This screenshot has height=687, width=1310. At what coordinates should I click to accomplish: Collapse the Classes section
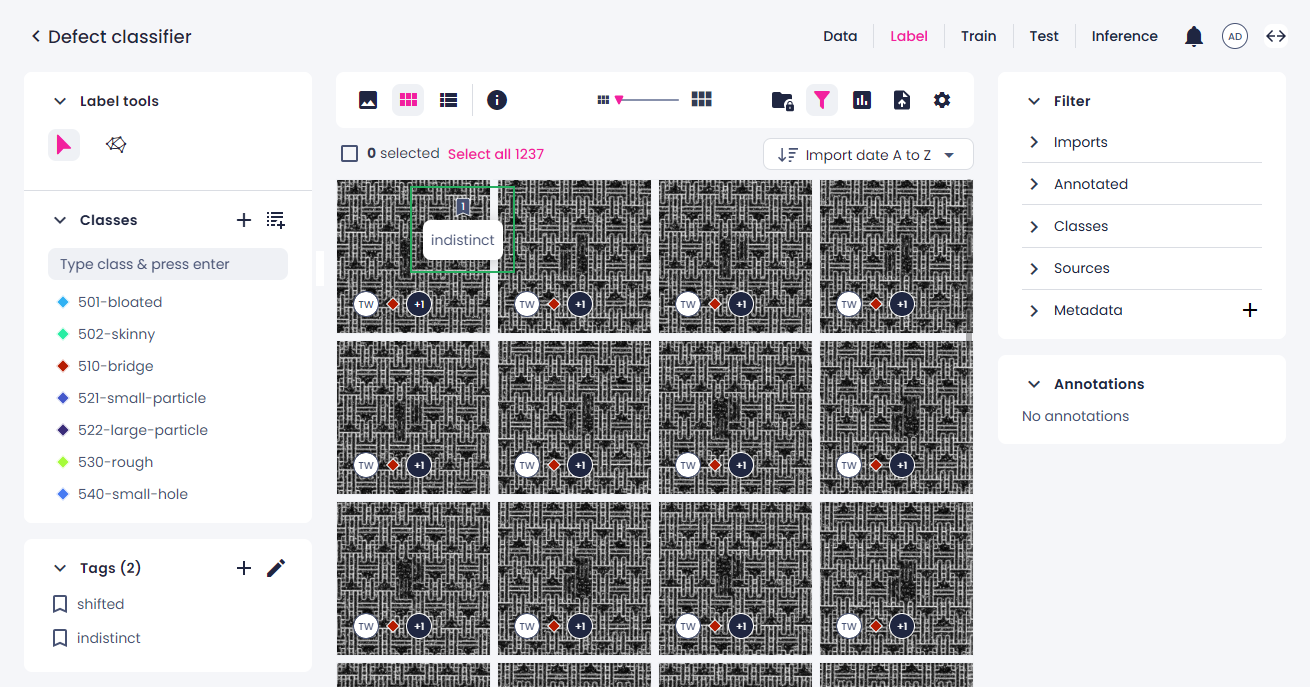pyautogui.click(x=60, y=220)
